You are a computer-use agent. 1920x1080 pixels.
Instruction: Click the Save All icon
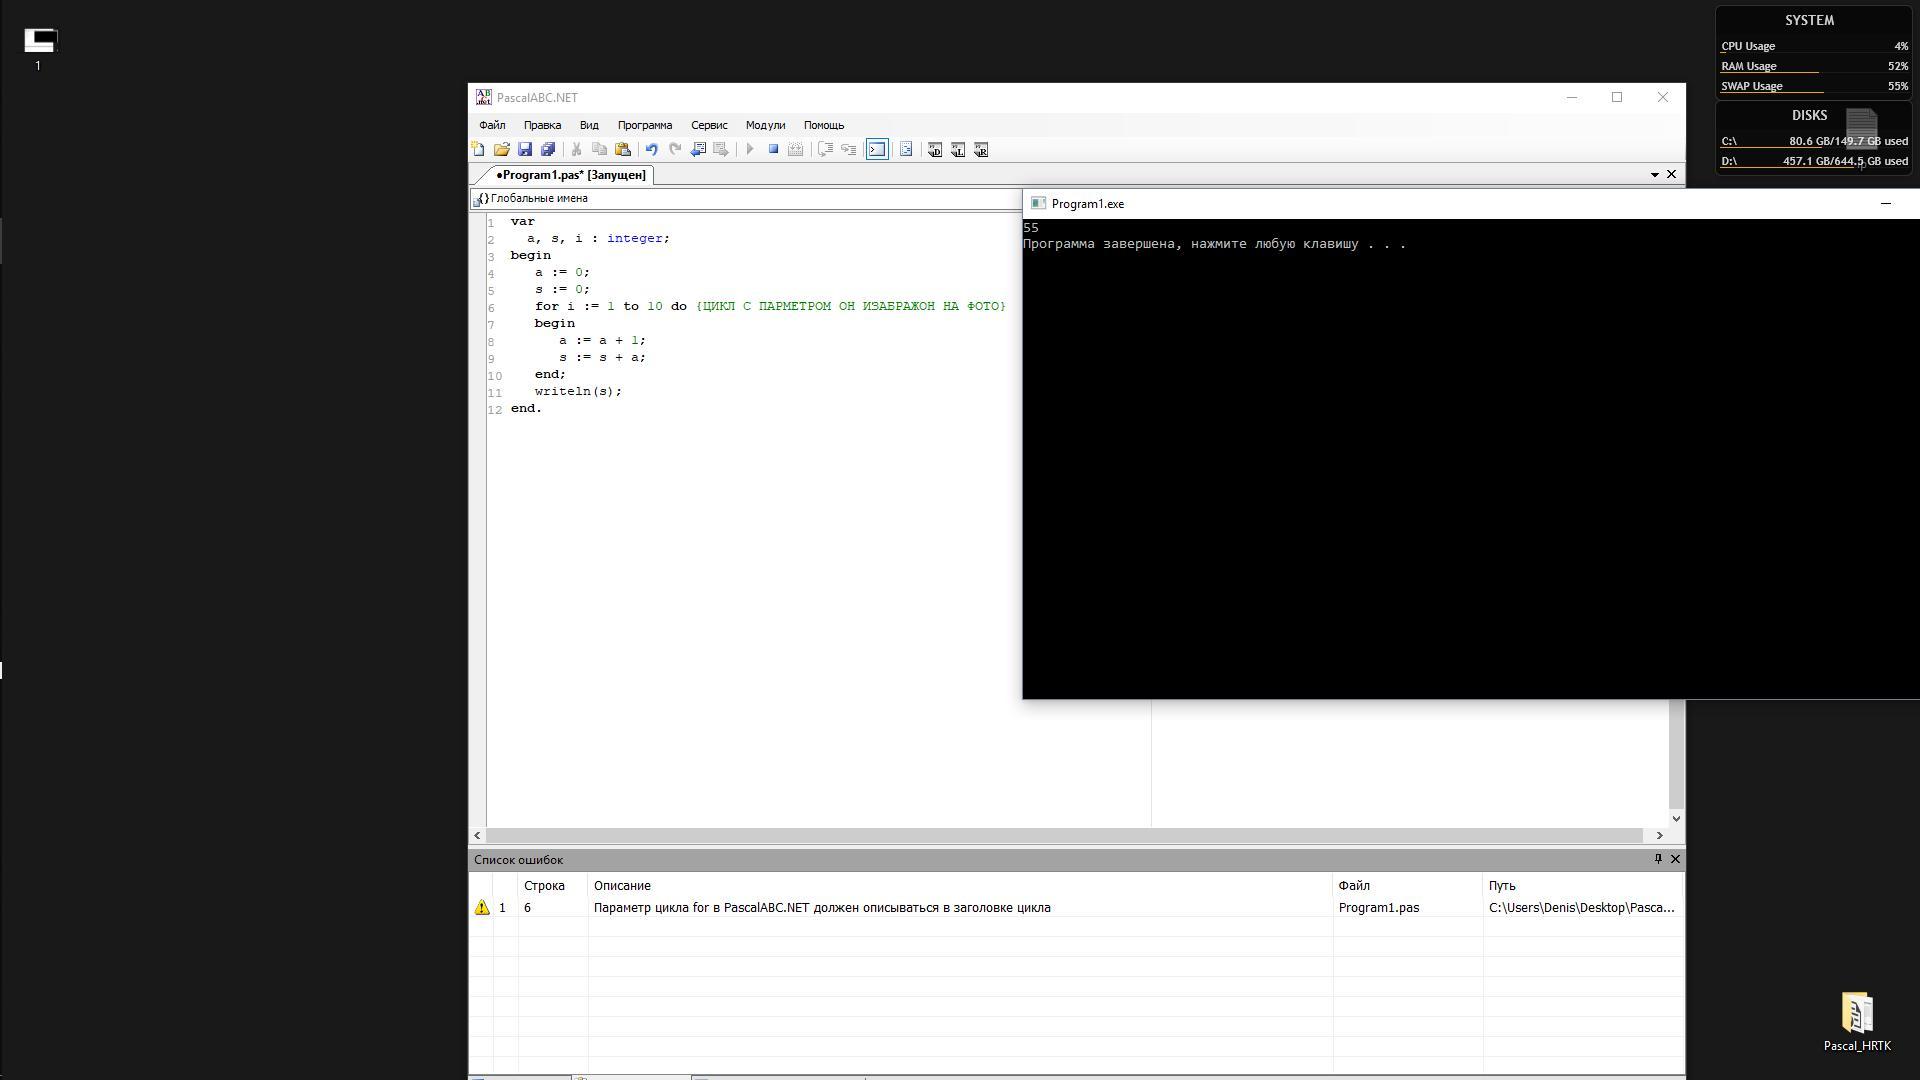tap(548, 150)
